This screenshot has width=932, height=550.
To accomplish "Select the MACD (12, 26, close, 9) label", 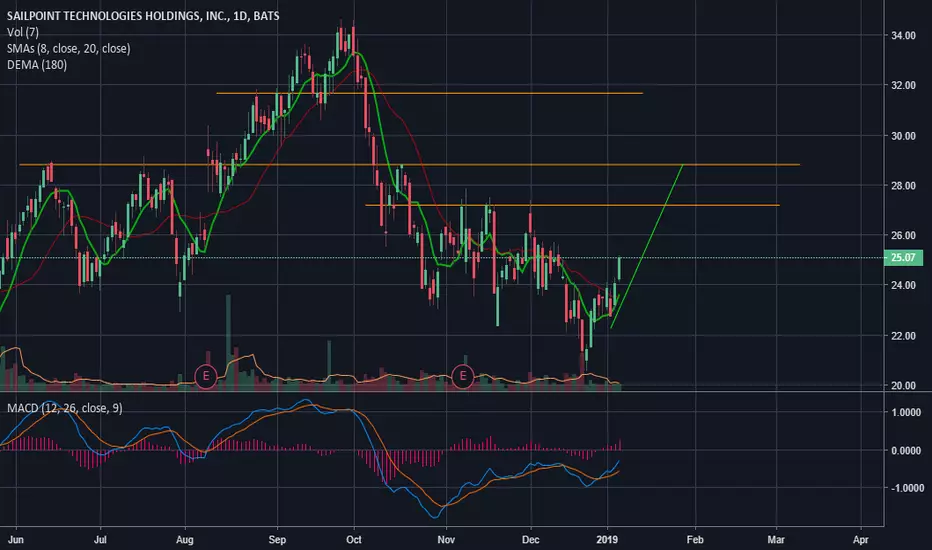I will [x=65, y=408].
